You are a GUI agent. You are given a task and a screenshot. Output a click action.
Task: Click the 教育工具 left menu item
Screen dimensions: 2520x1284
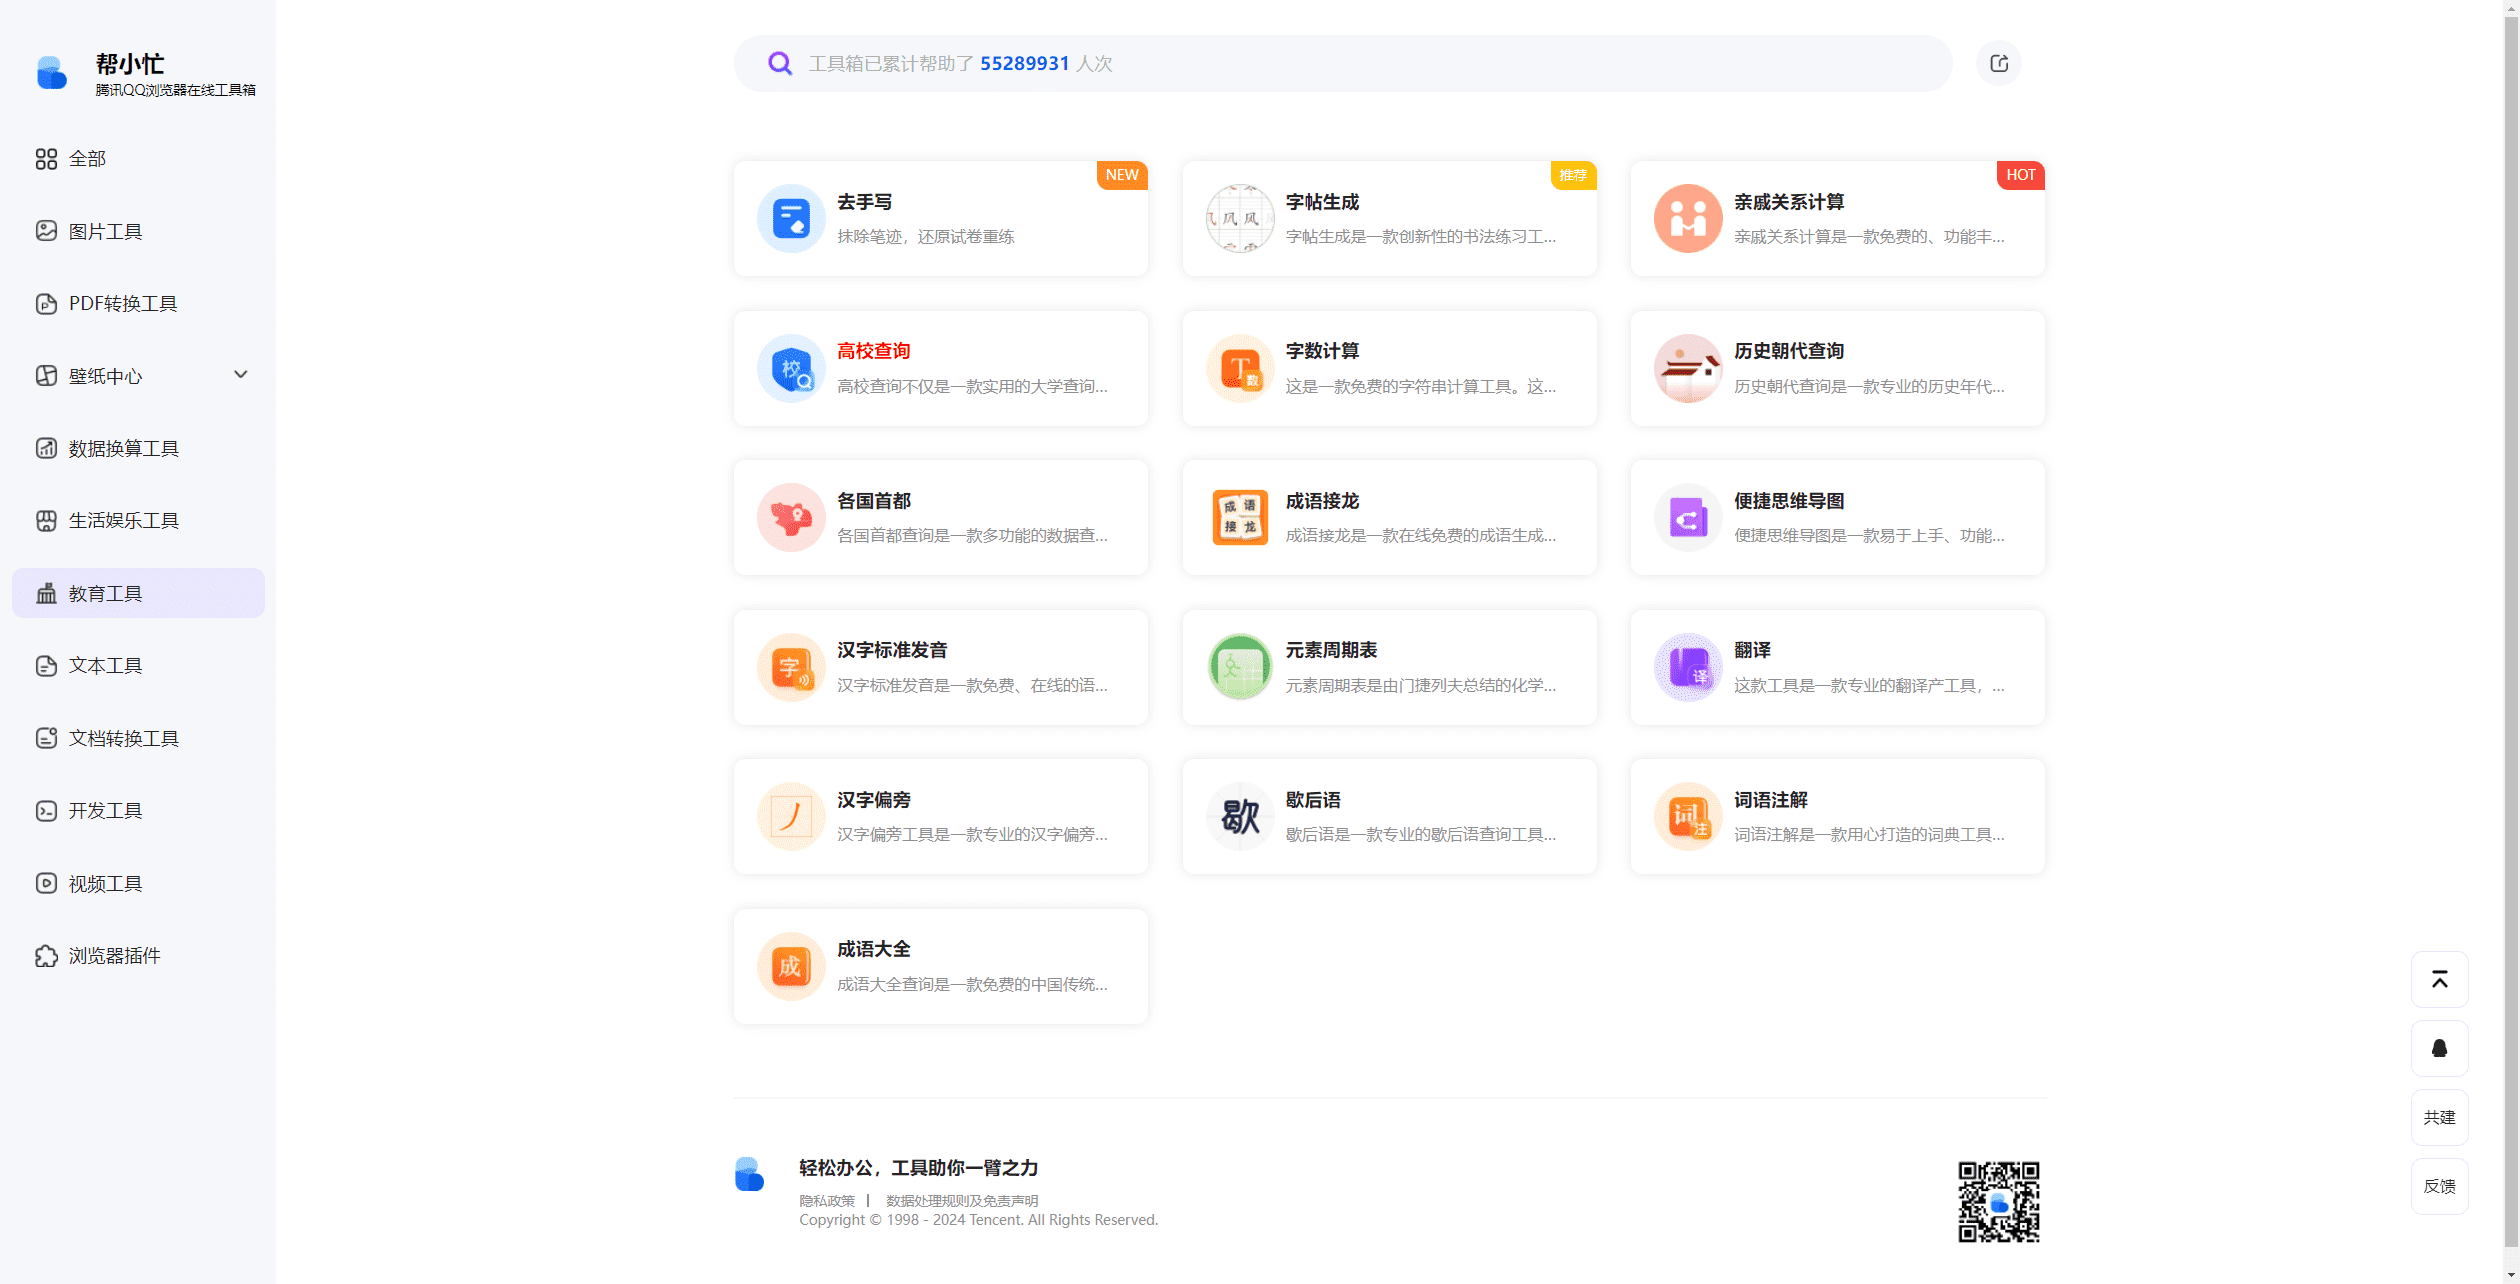(x=139, y=593)
